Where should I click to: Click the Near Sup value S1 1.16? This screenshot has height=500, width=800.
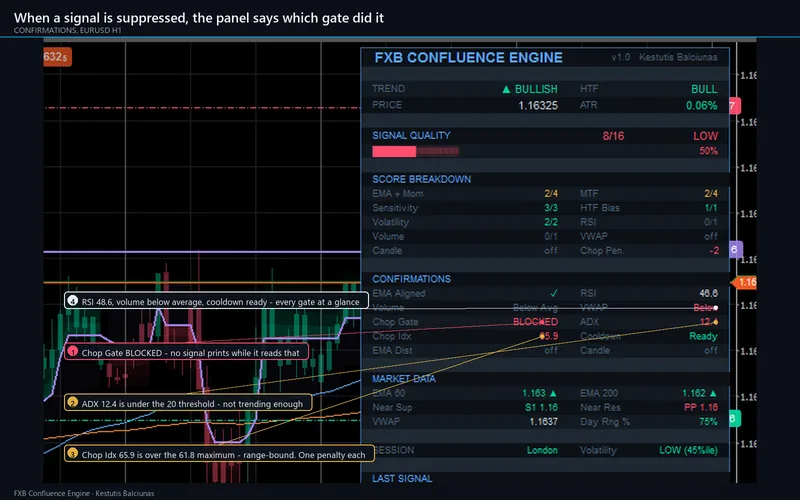tap(541, 408)
